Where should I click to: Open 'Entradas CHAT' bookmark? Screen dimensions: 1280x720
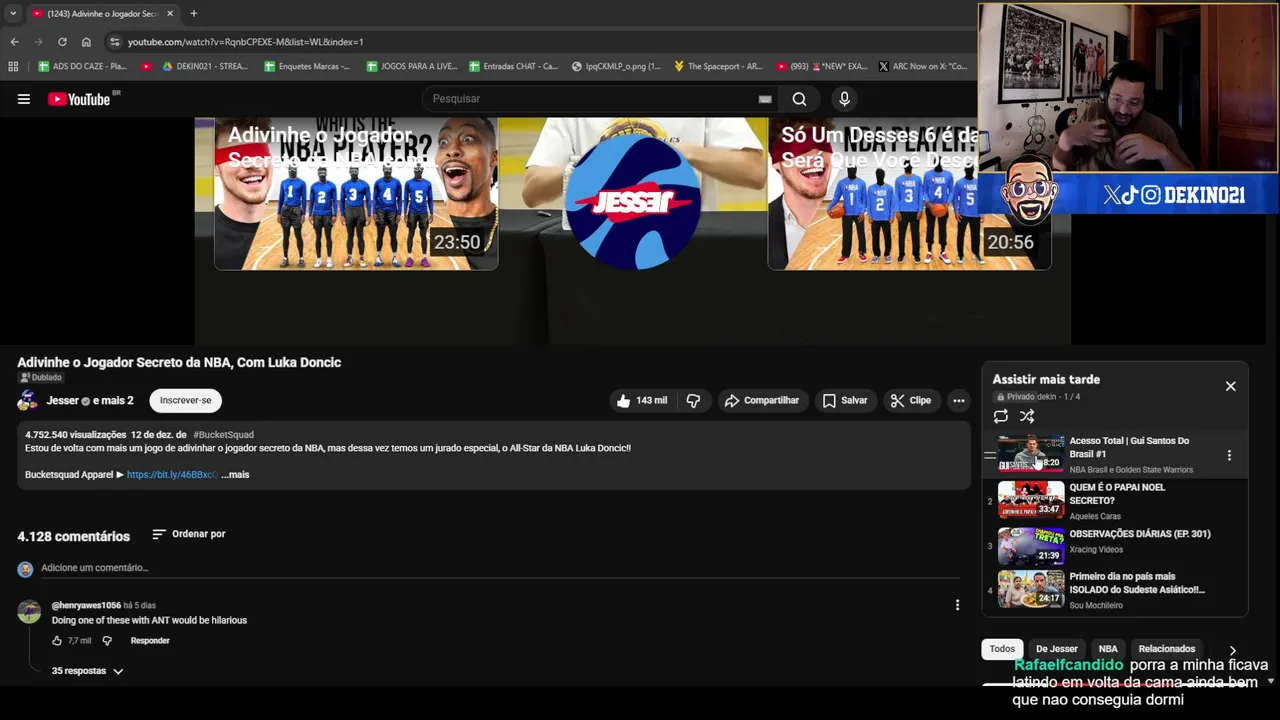(514, 66)
